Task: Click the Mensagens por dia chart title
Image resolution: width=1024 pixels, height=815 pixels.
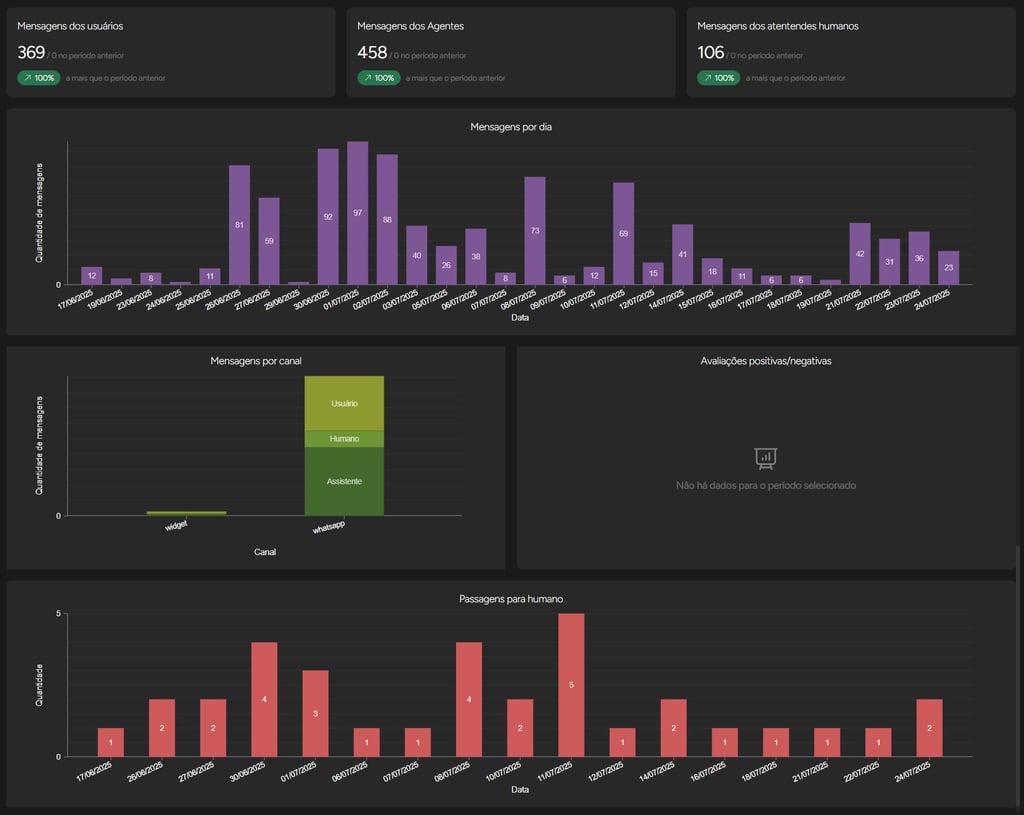Action: click(x=511, y=127)
